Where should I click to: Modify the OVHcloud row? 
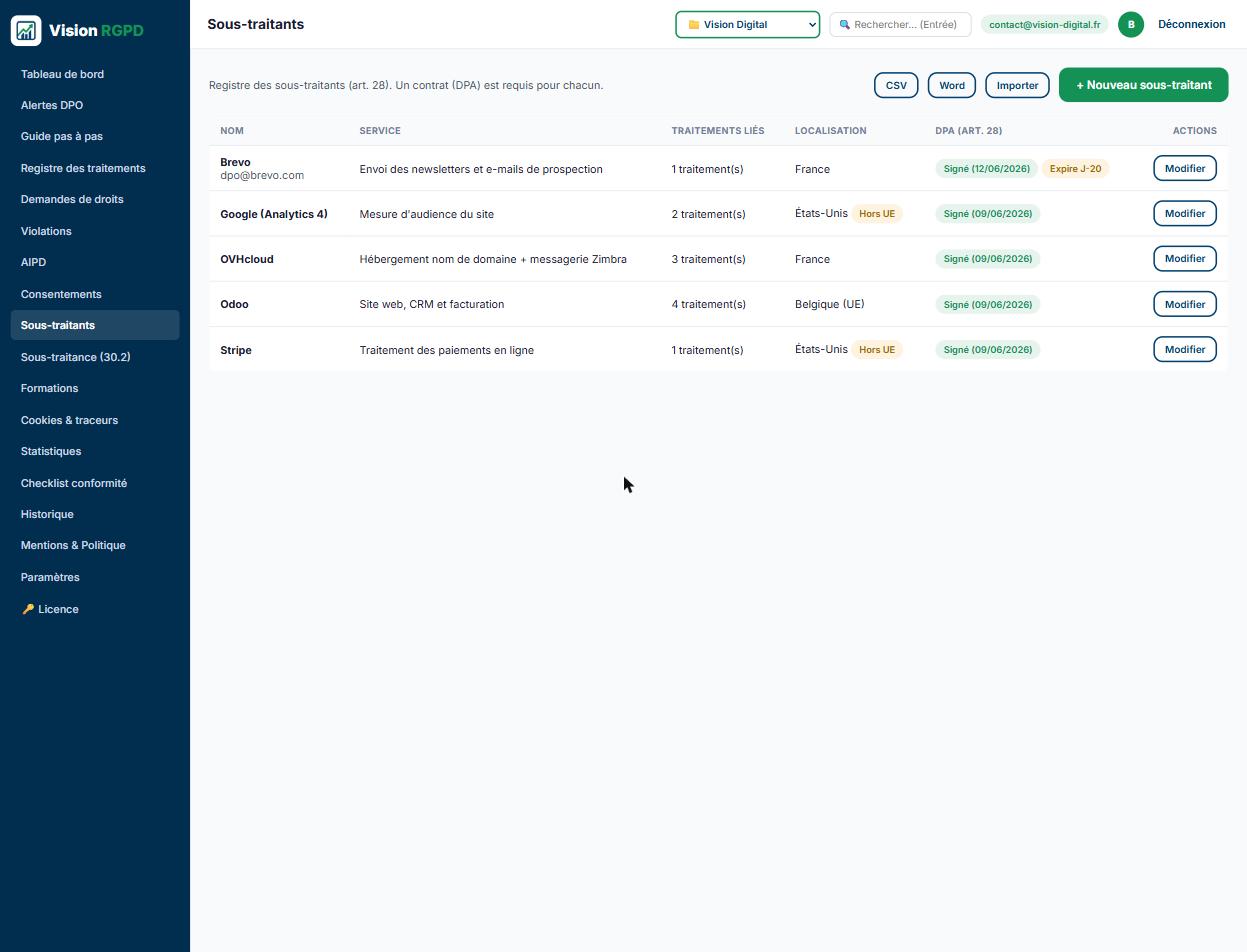[x=1184, y=258]
